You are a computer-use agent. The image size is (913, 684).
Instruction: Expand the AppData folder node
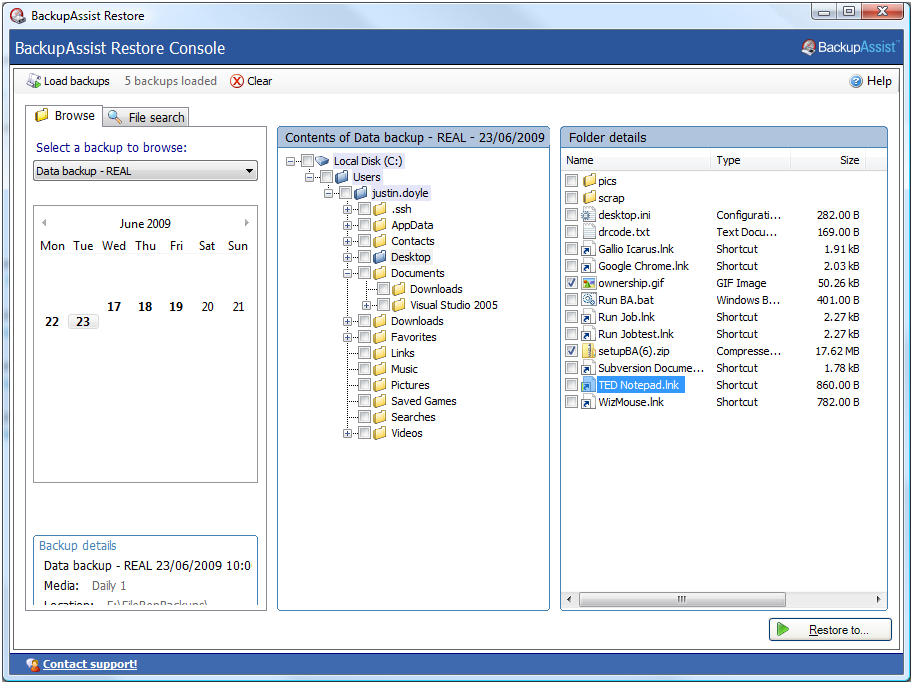348,225
